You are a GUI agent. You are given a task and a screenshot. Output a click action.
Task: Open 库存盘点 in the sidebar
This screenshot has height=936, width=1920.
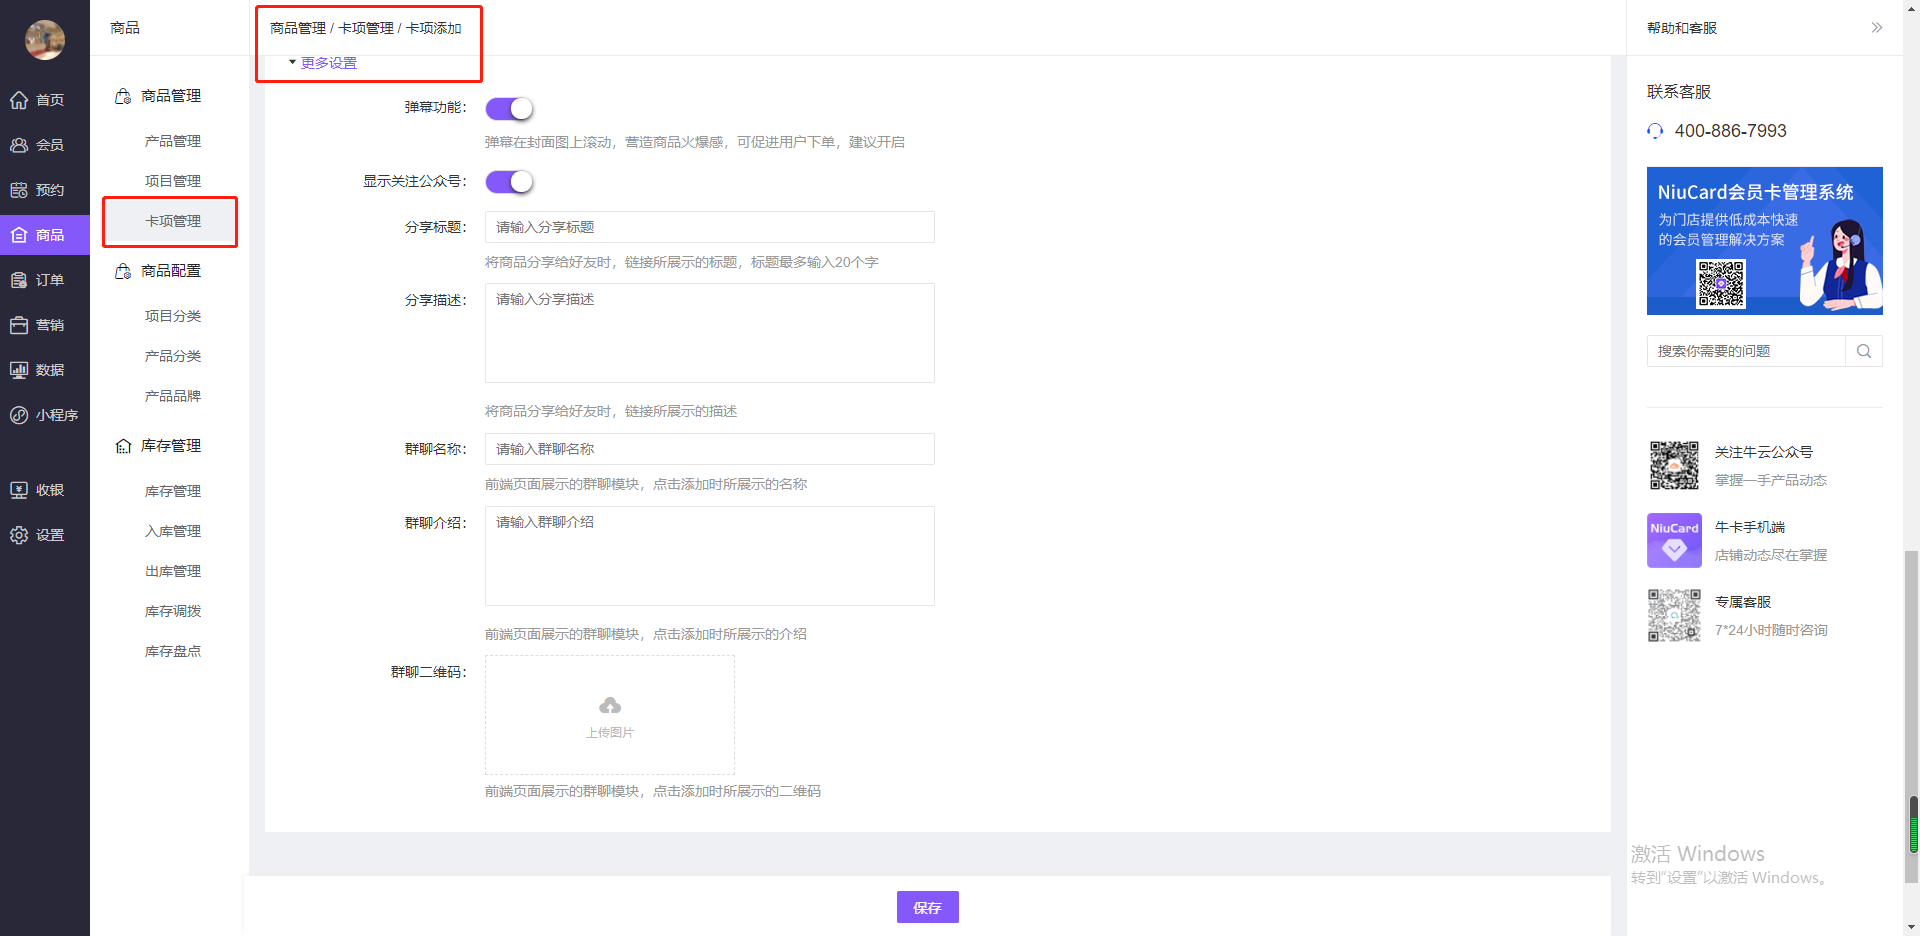pos(173,651)
